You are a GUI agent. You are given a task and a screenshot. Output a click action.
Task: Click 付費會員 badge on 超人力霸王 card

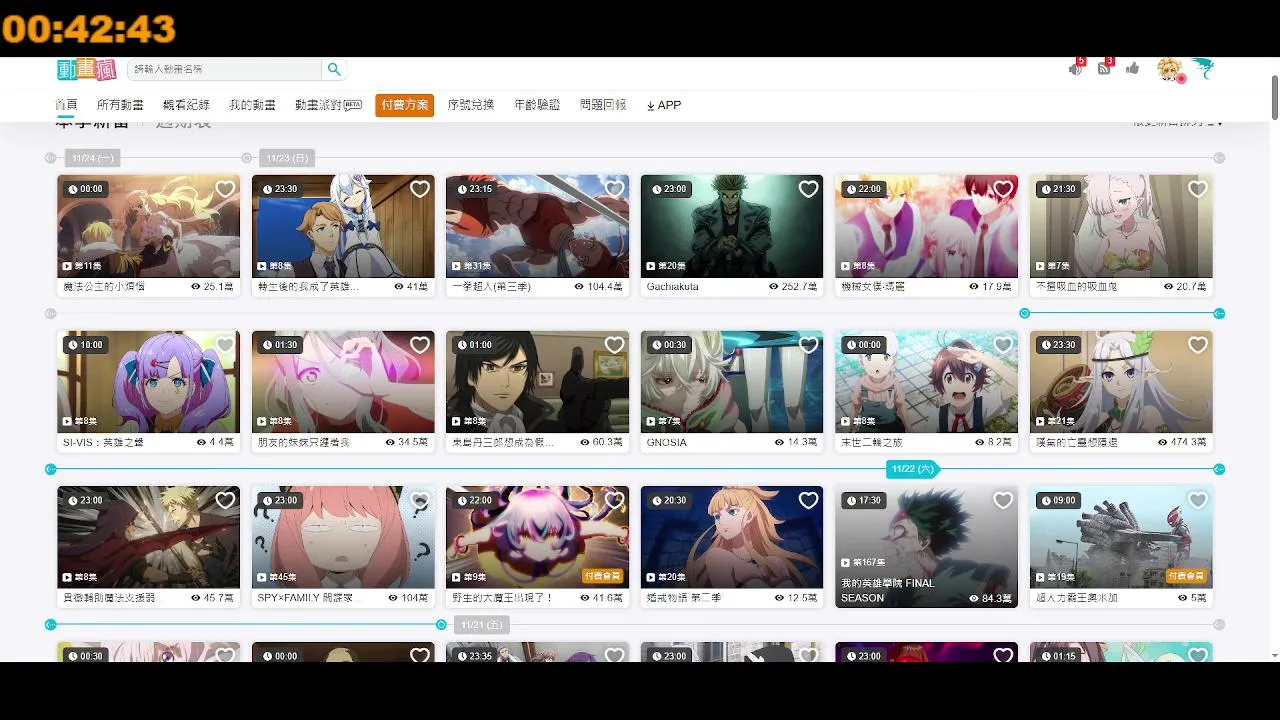(1186, 576)
